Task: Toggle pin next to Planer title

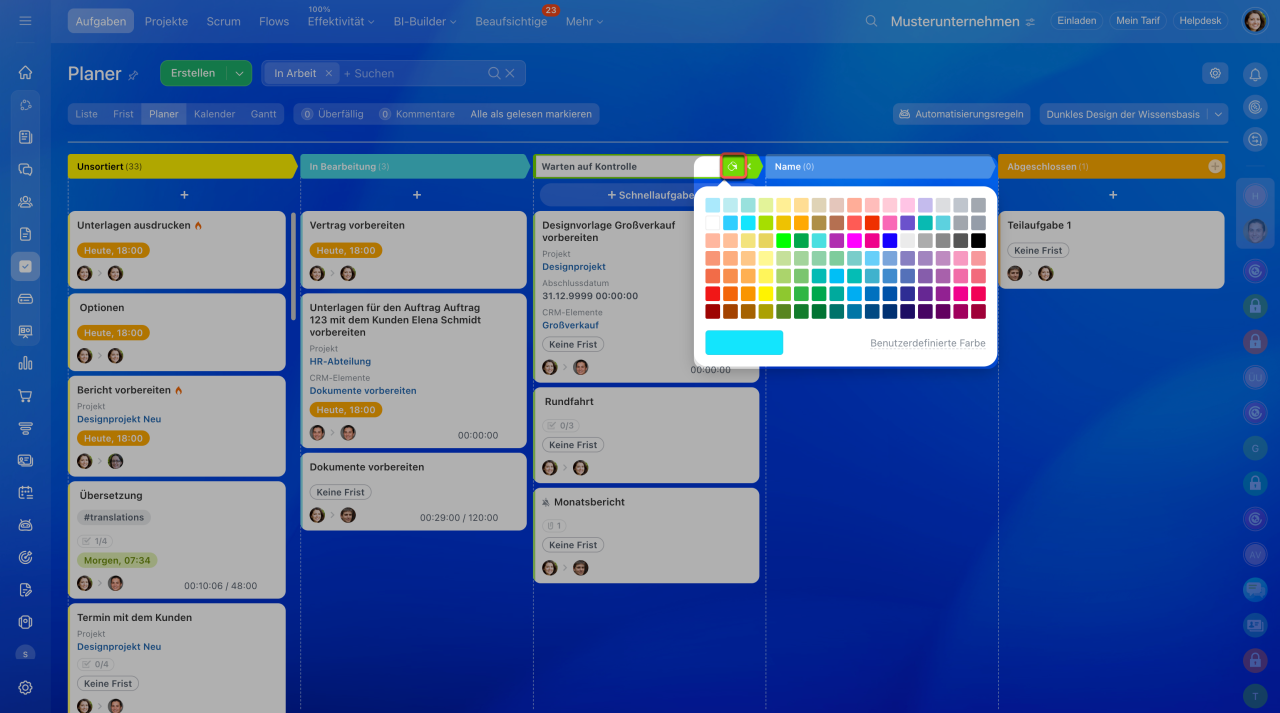Action: 133,74
